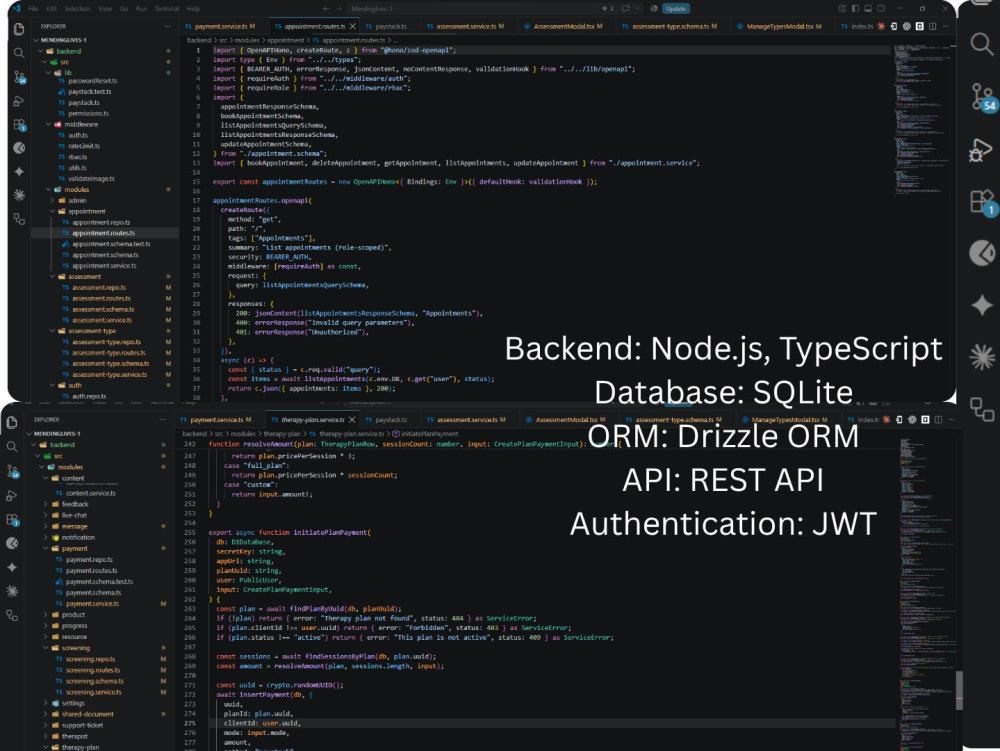
Task: Collapse lib folder in top window Explorer
Action: pos(48,73)
